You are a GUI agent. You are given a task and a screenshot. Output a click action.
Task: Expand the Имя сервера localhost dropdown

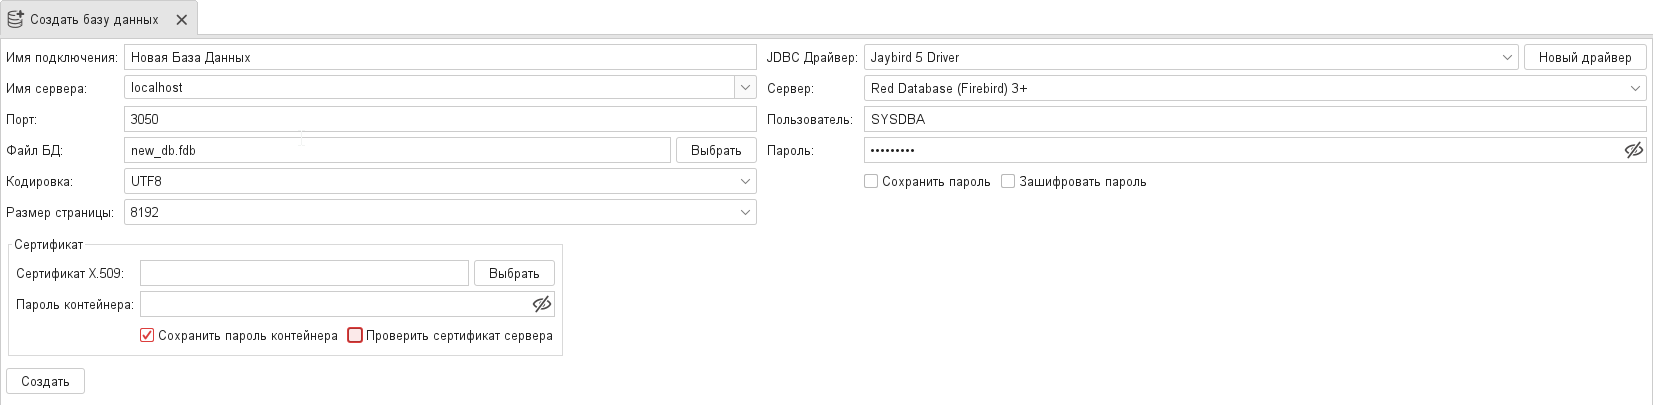coord(745,88)
